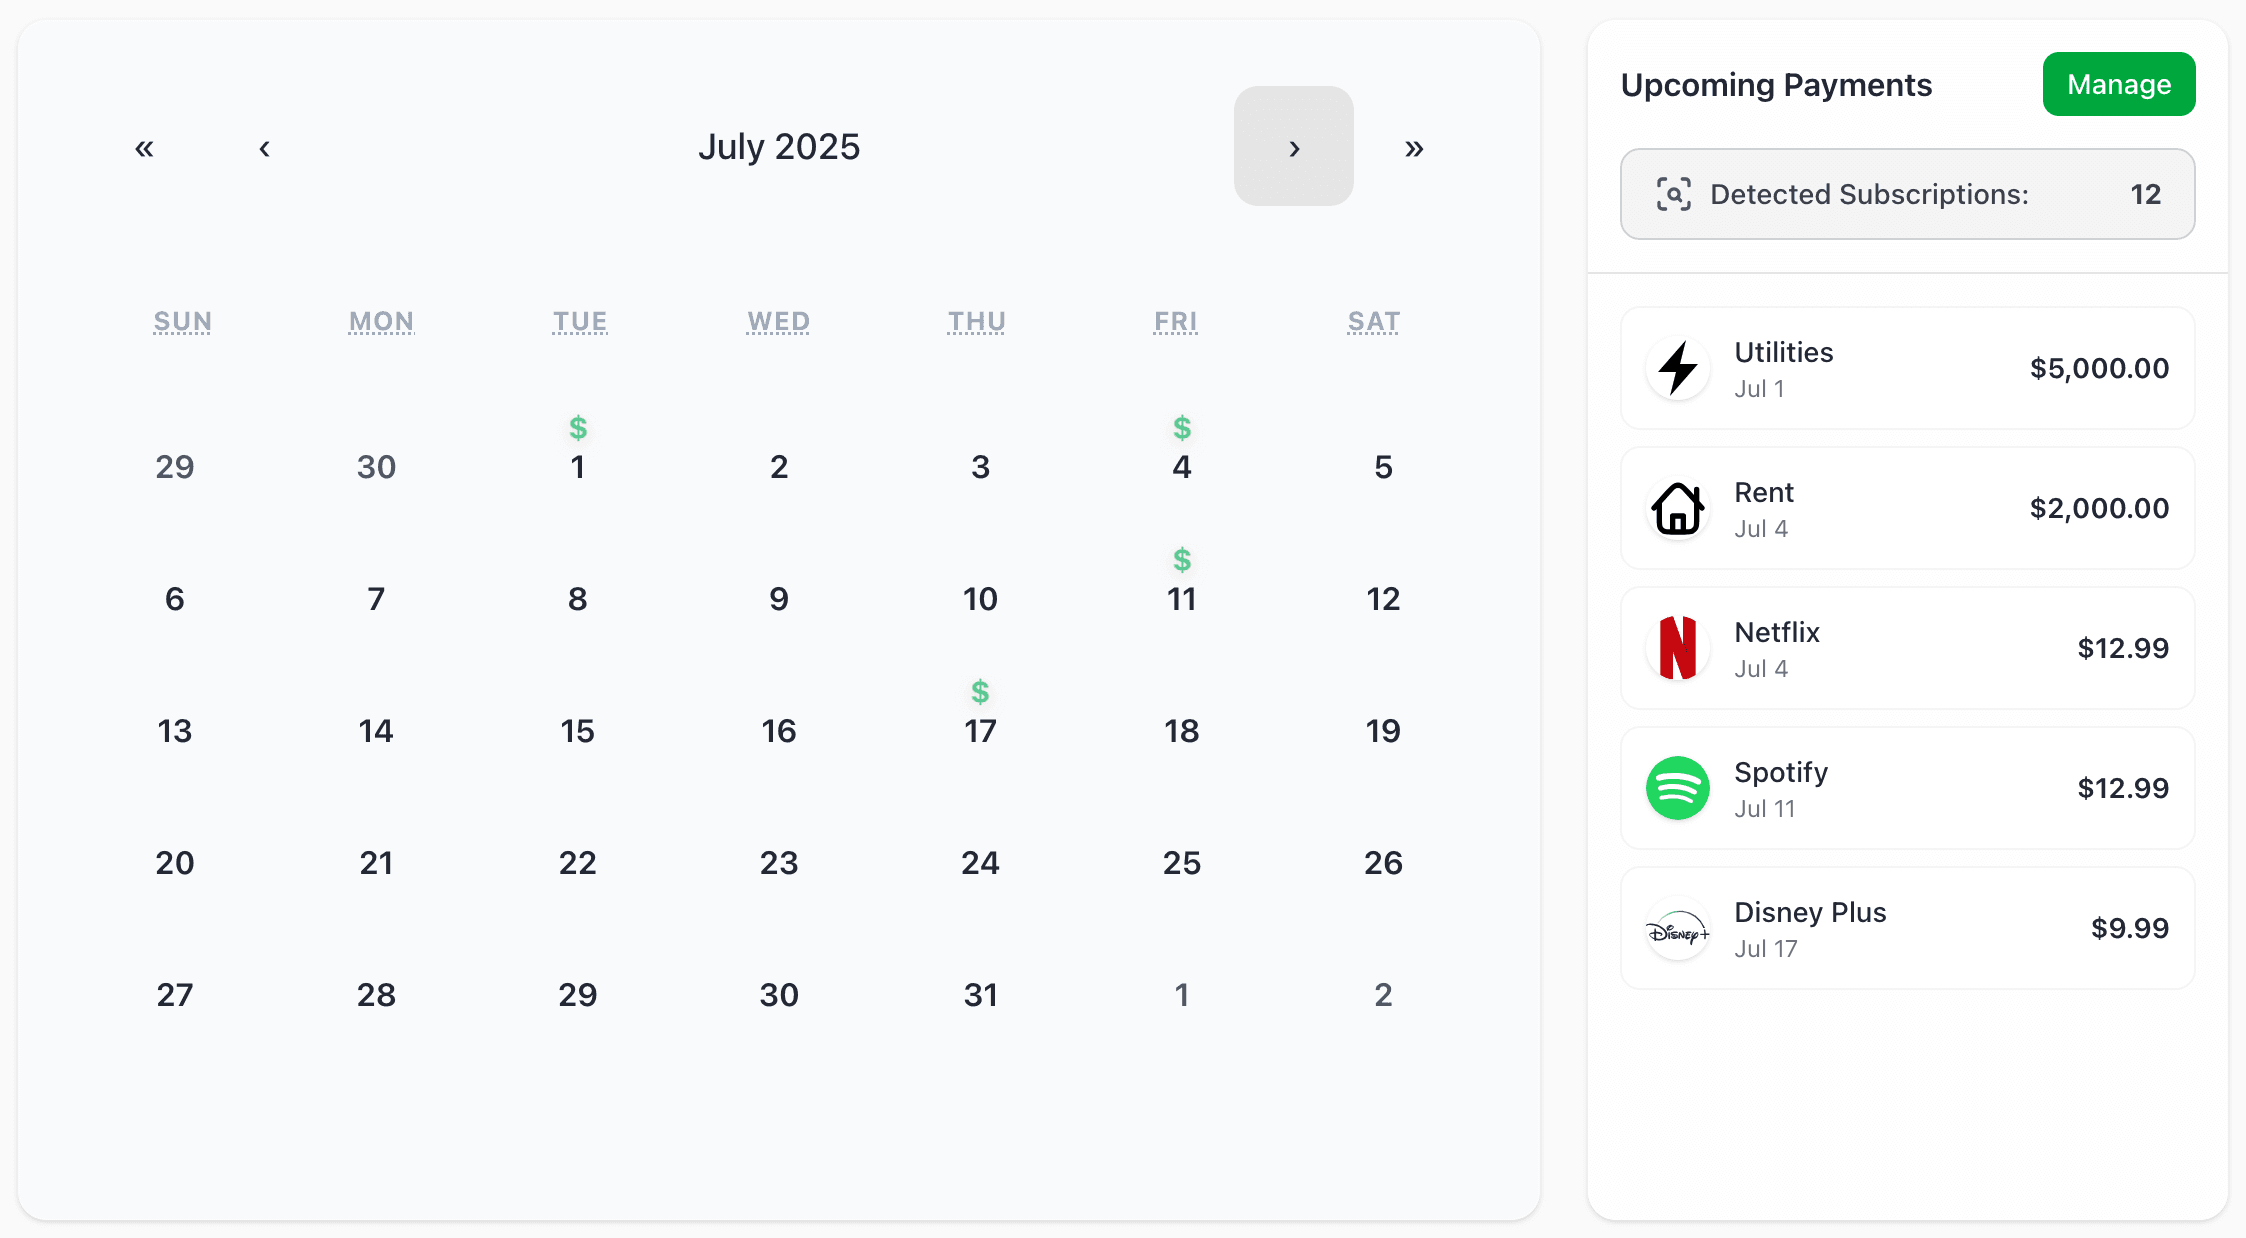Click the Jul 1 date under Utilities

1759,389
